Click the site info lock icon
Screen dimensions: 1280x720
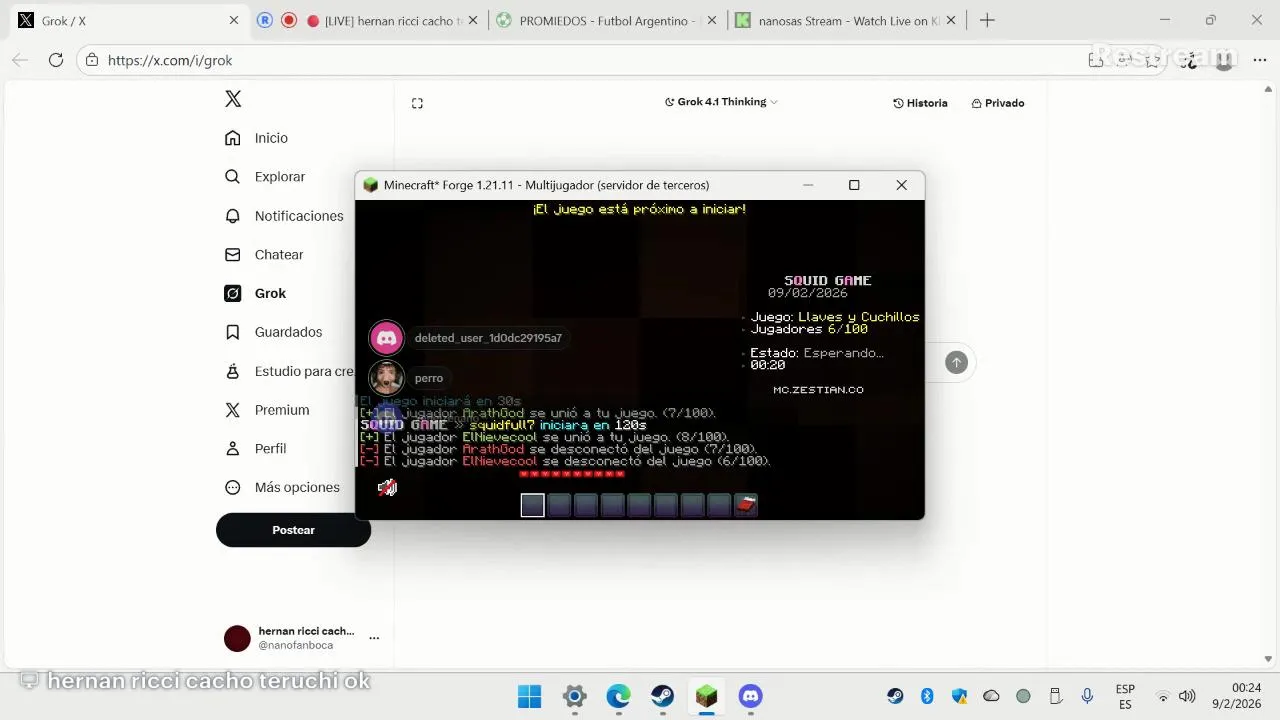[92, 60]
